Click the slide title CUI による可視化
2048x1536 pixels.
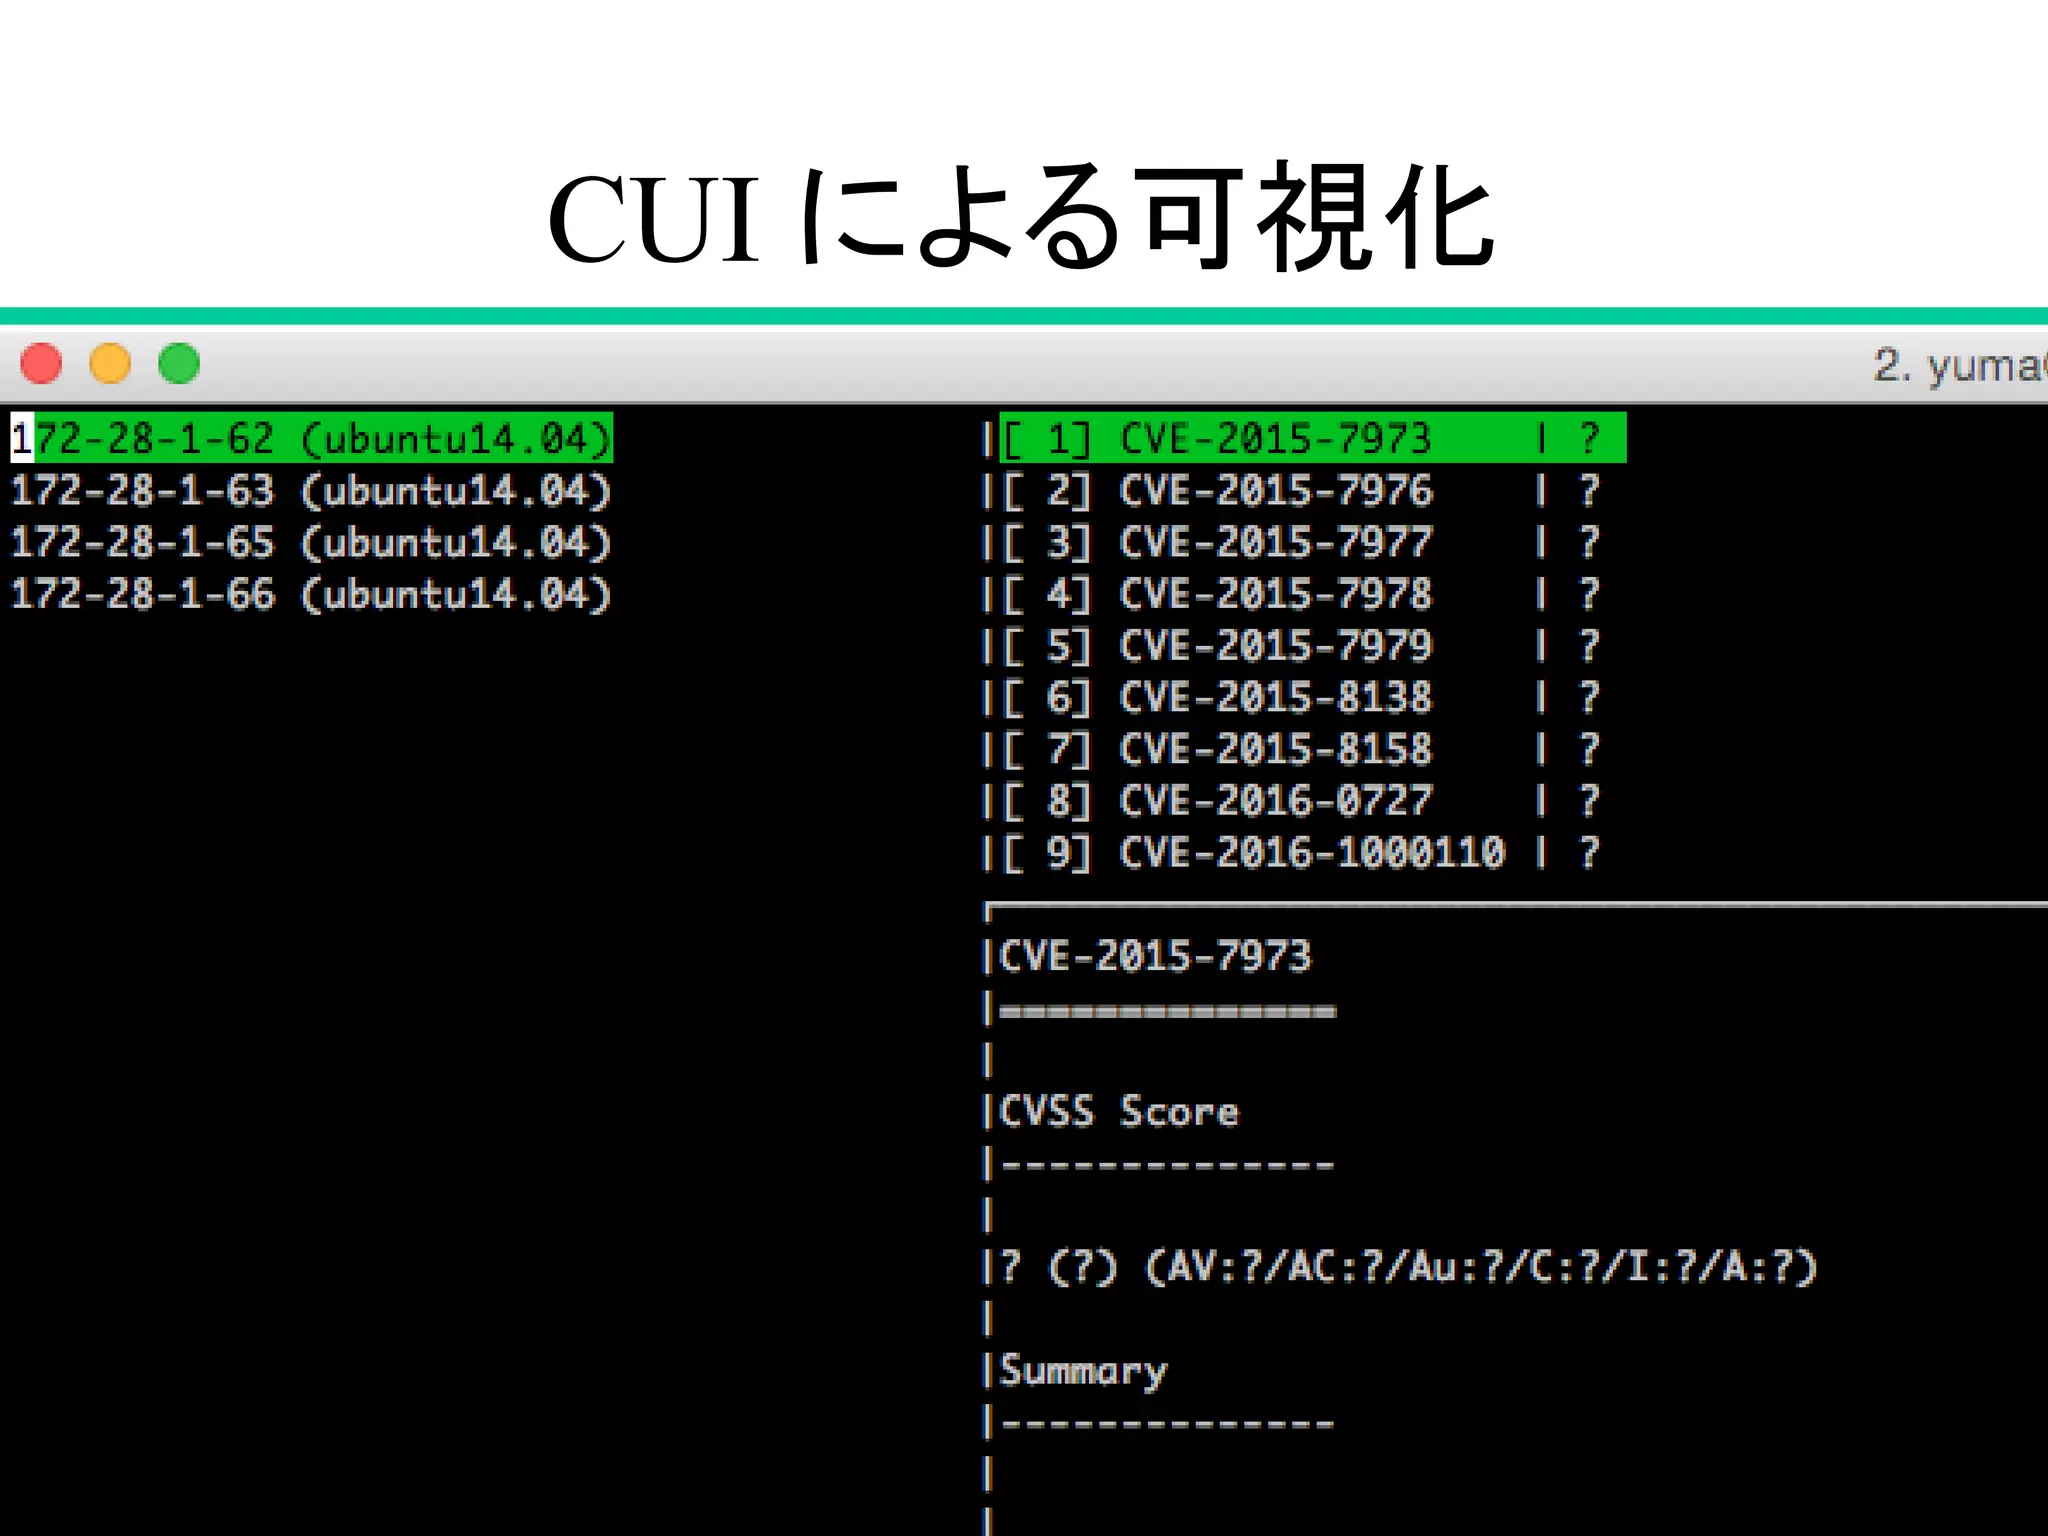tap(1021, 217)
